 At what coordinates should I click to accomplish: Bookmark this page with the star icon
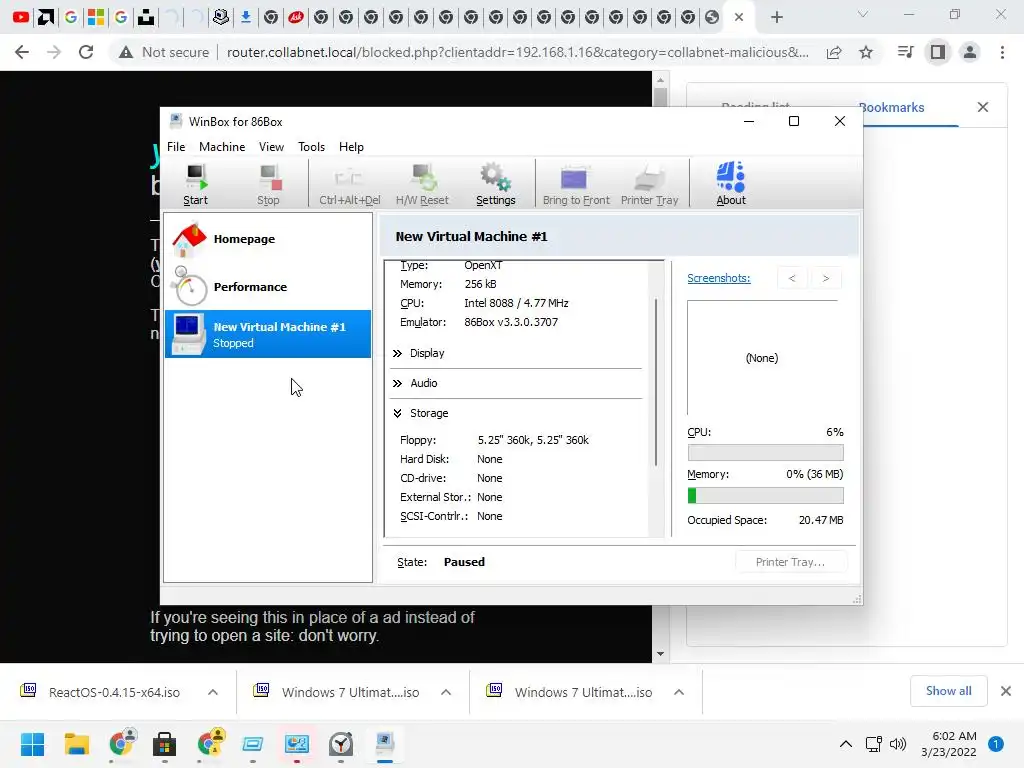tap(866, 52)
